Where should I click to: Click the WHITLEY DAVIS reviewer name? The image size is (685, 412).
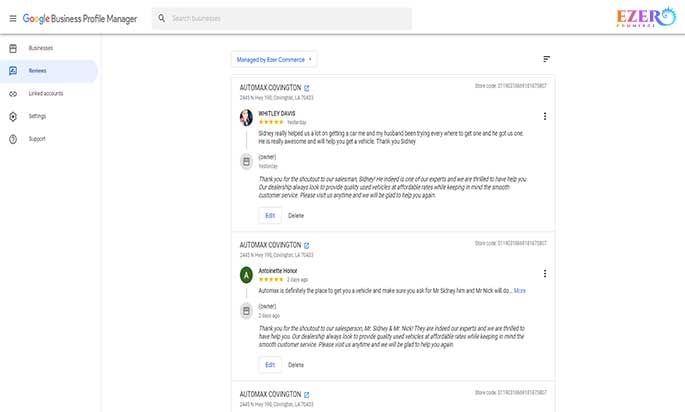pyautogui.click(x=277, y=113)
